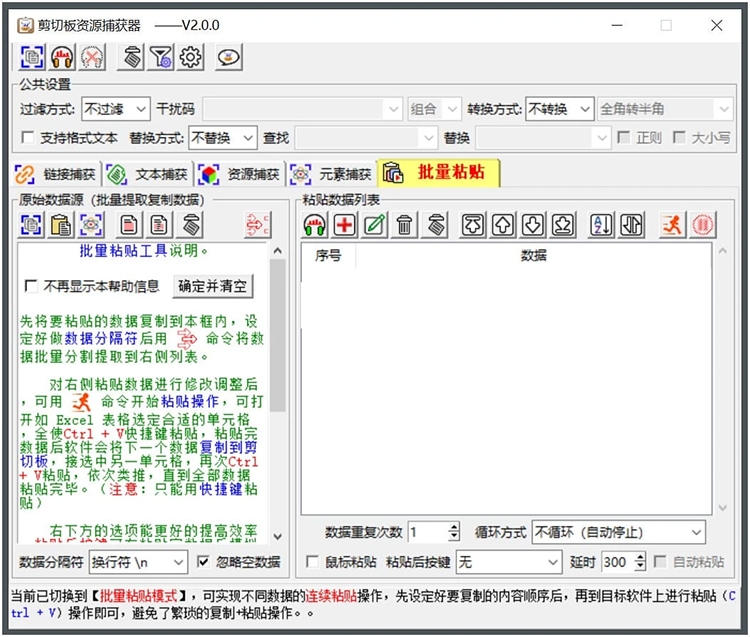Click the 数据 column header
750x637 pixels.
[x=533, y=256]
